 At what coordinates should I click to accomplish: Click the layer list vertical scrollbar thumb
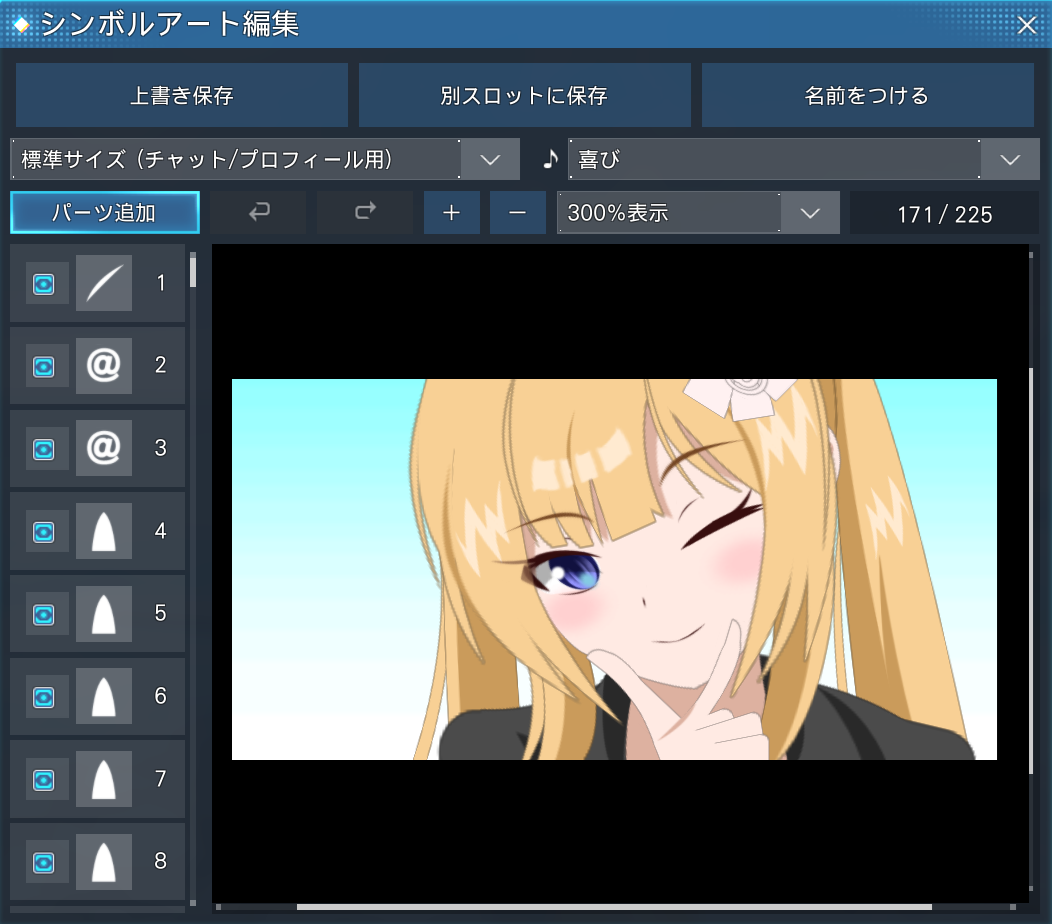coord(193,270)
